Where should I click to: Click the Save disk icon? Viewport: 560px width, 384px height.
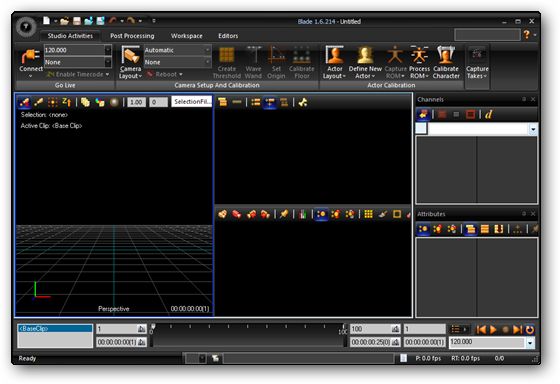[76, 21]
